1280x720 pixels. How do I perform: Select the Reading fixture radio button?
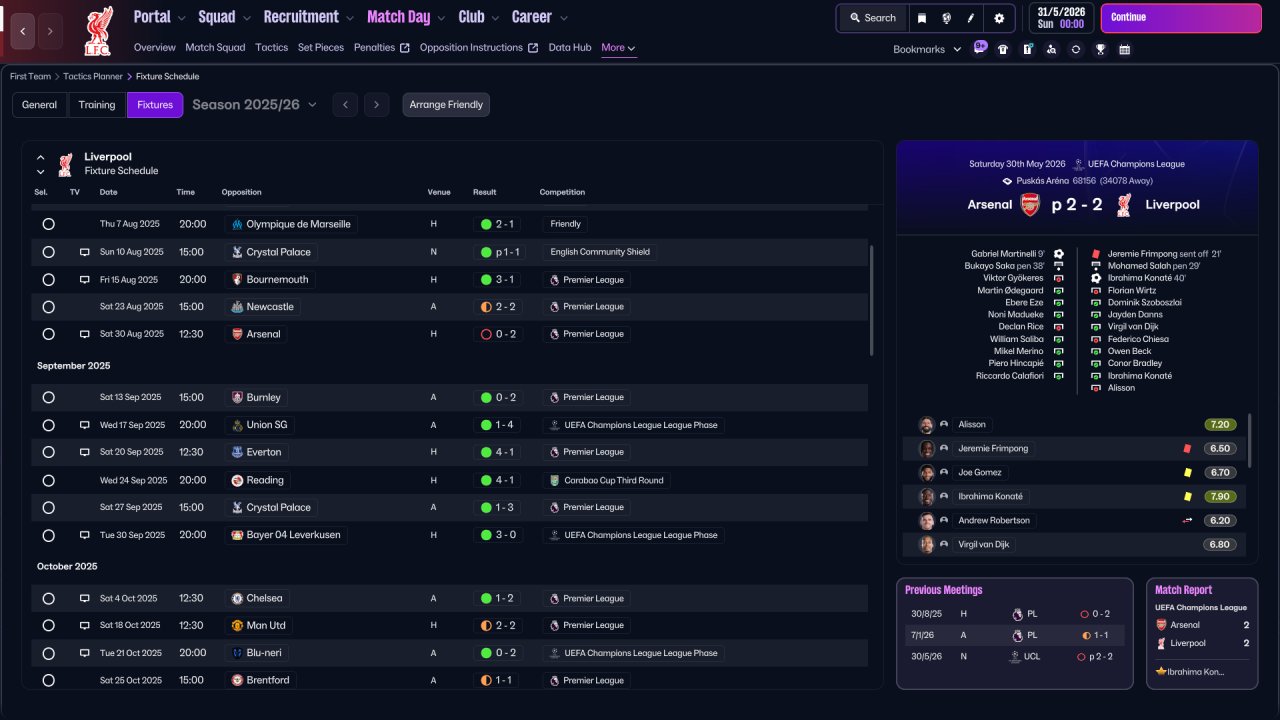(48, 480)
